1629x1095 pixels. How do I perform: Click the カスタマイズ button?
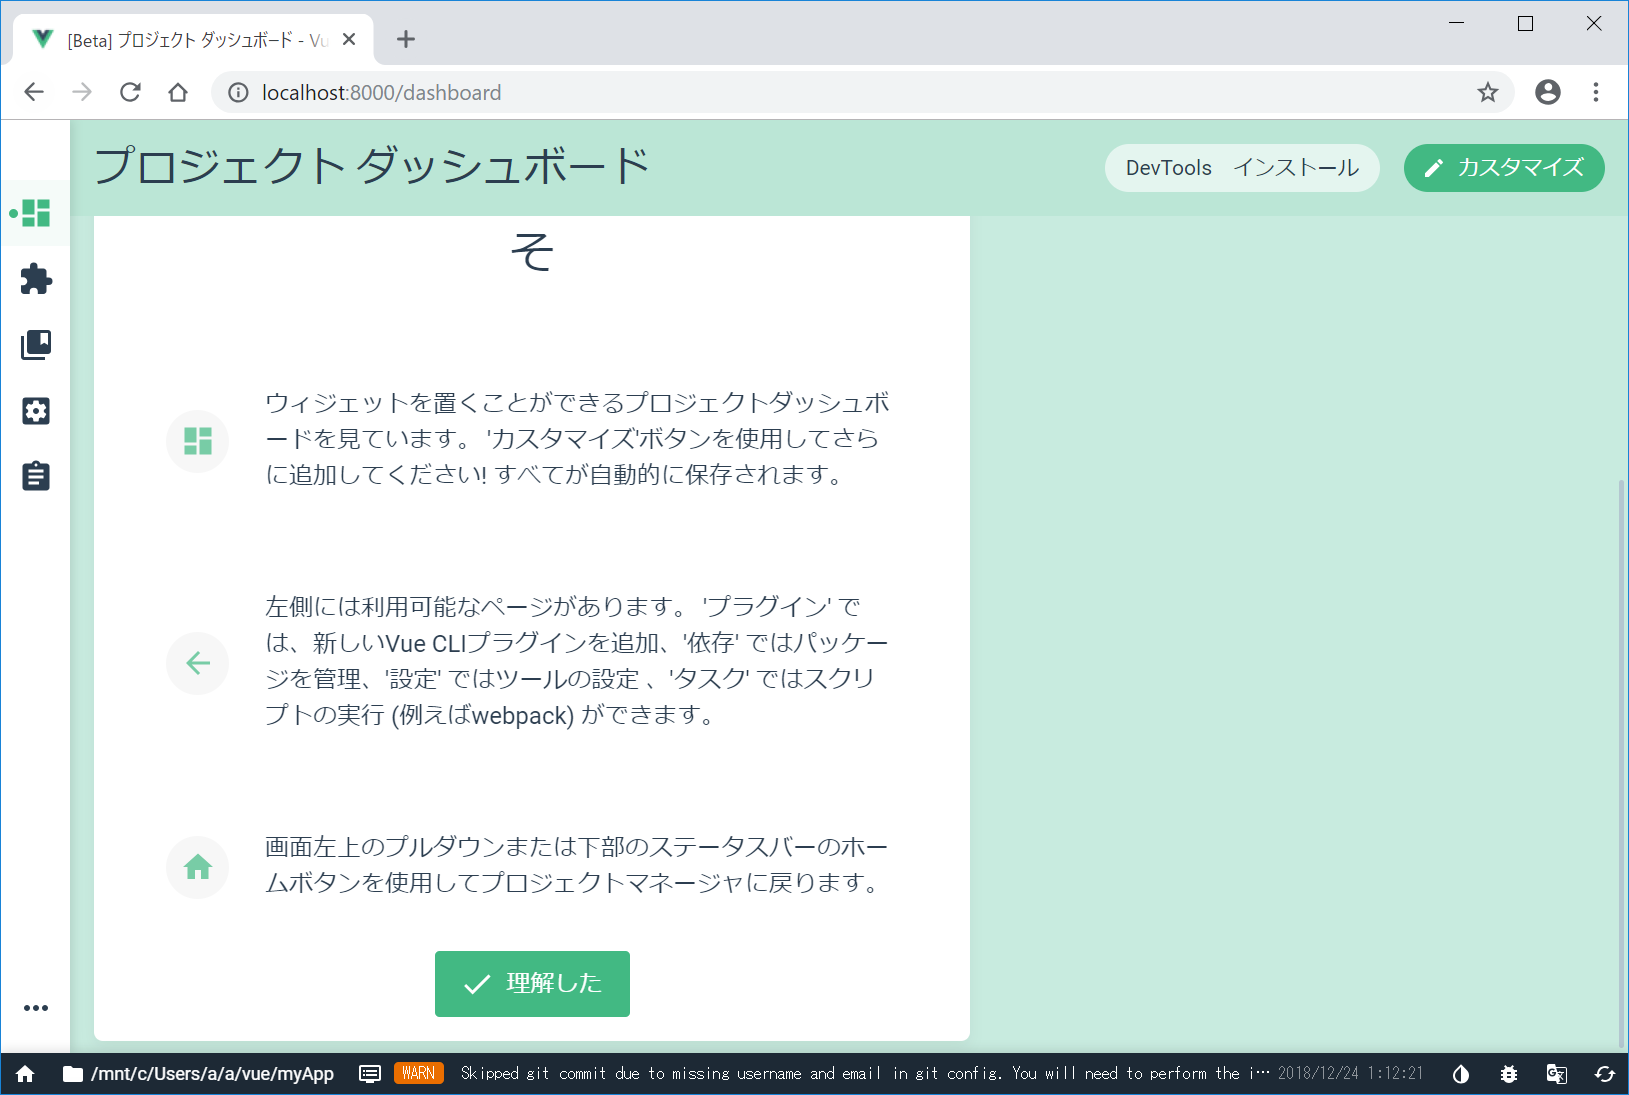coord(1504,168)
